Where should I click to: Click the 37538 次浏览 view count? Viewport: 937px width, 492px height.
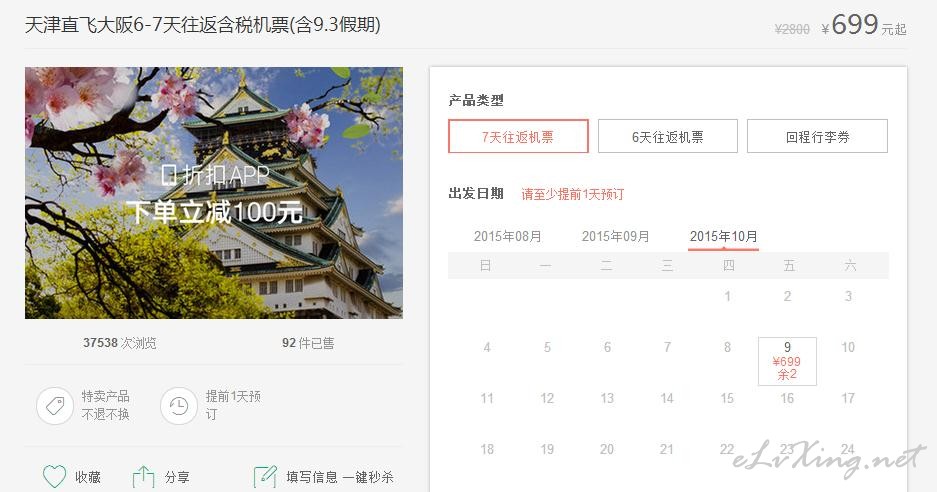point(120,343)
